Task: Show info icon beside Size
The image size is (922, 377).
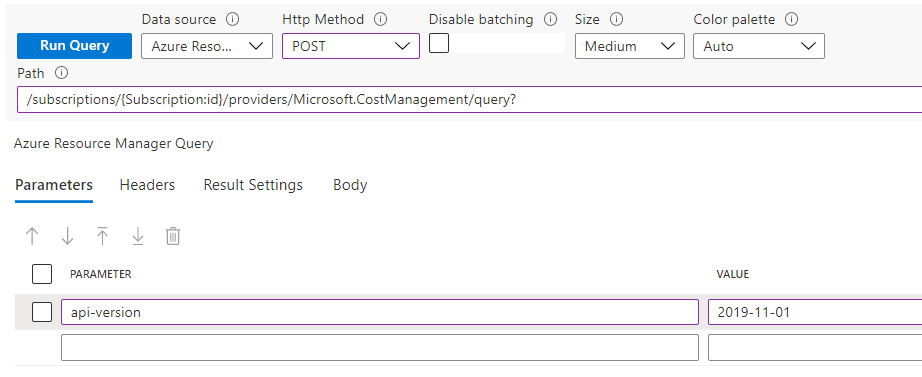Action: coord(616,19)
